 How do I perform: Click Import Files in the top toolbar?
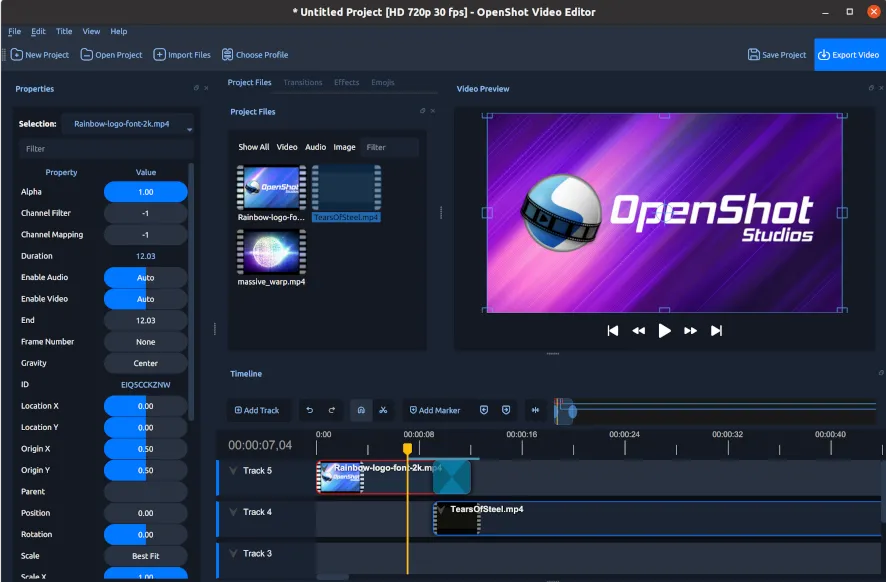pos(182,54)
